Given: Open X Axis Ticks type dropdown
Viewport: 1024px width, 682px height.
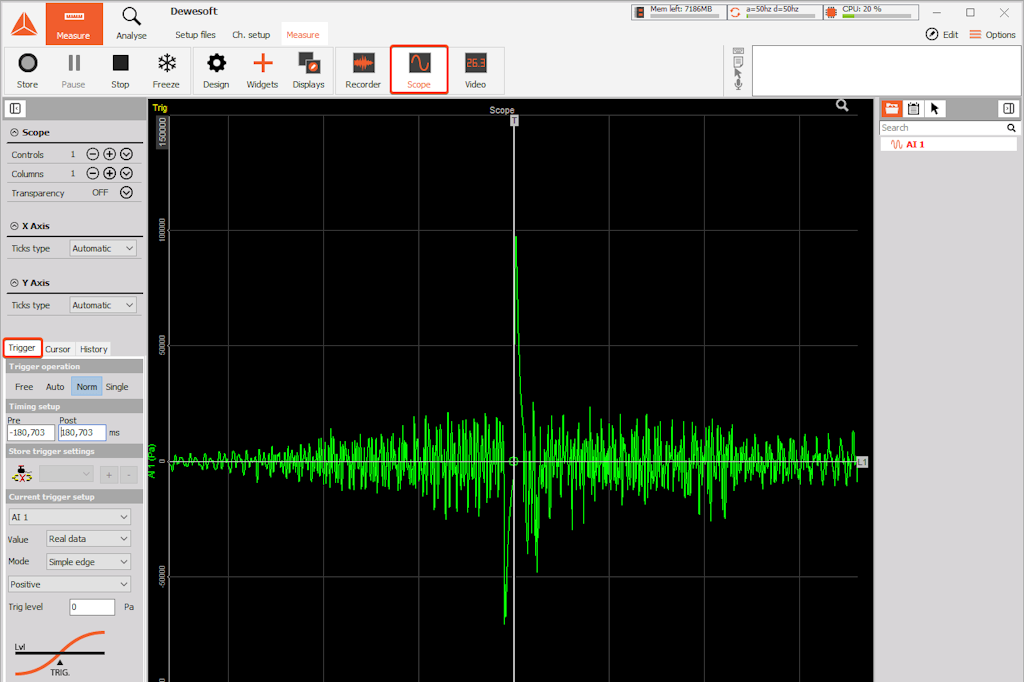Looking at the screenshot, I should pyautogui.click(x=103, y=248).
